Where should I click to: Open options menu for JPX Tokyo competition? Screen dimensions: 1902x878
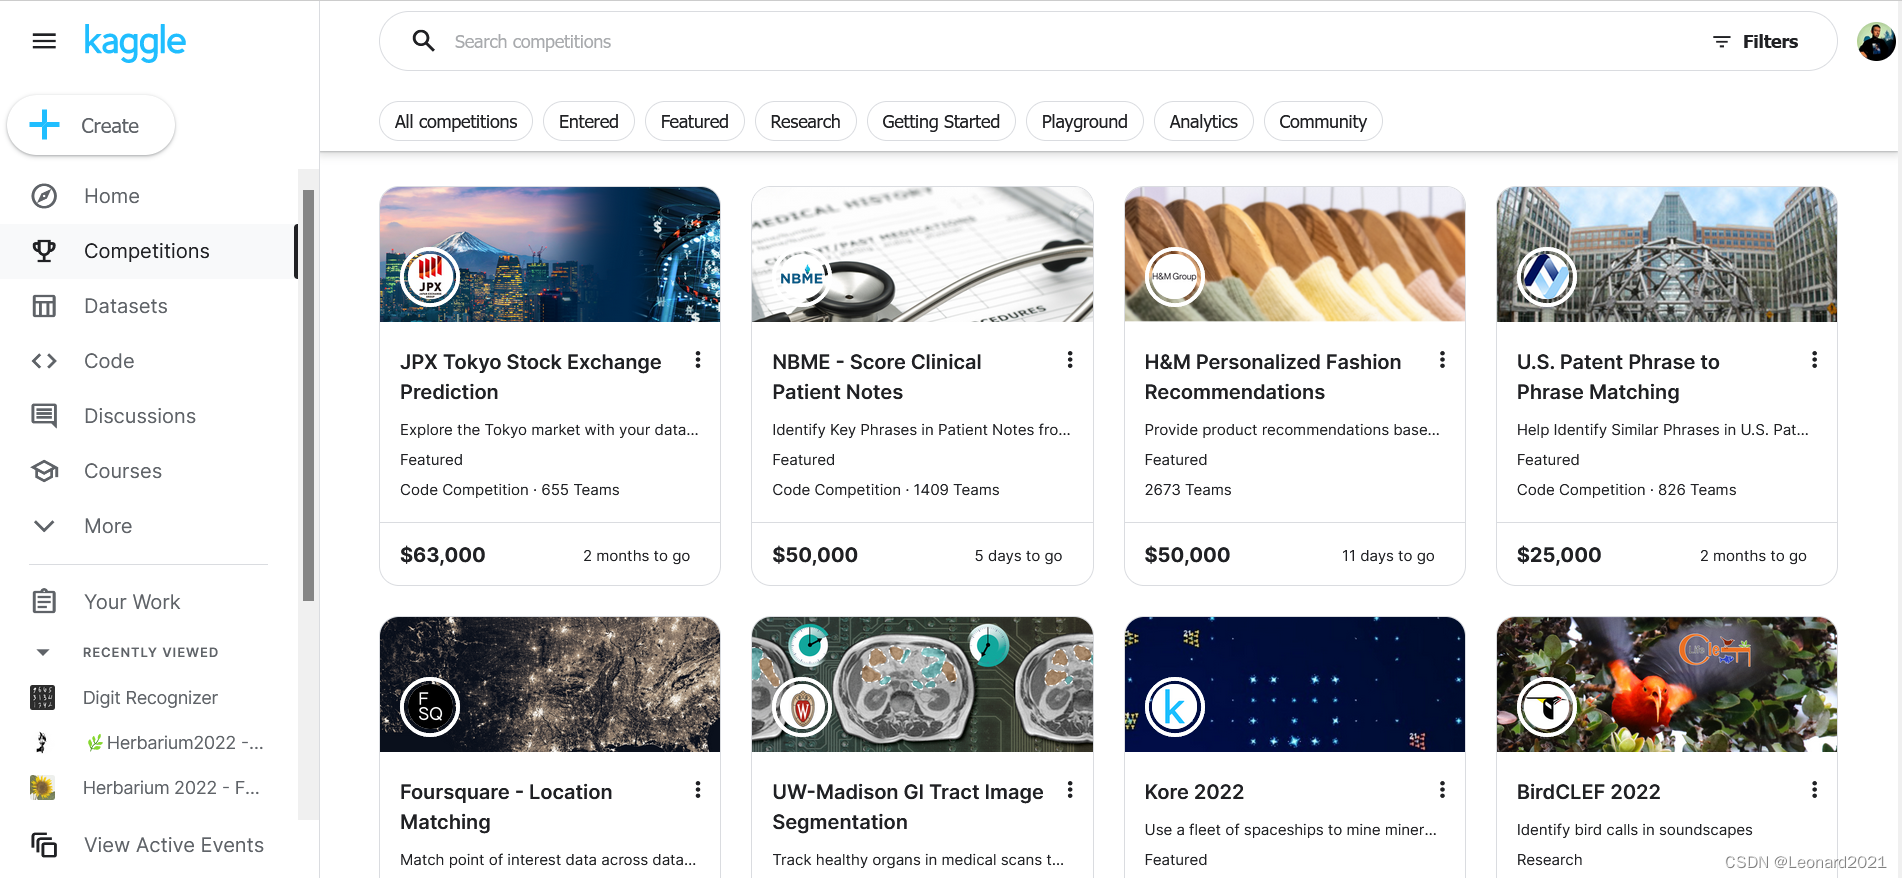[x=698, y=360]
